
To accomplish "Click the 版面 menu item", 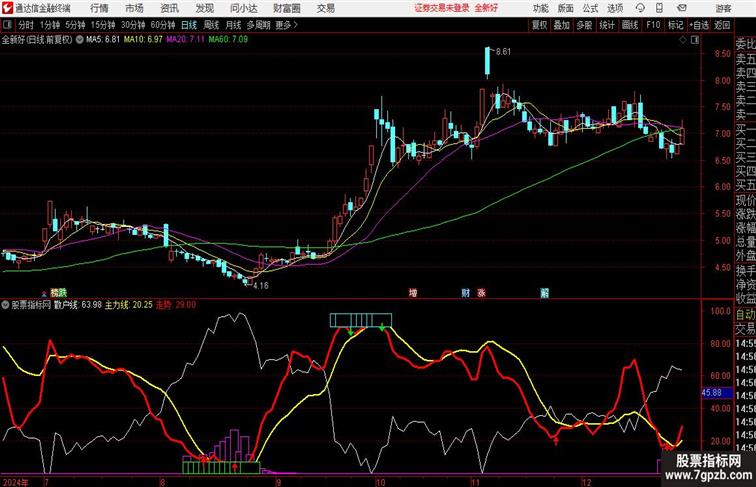I will (x=565, y=8).
